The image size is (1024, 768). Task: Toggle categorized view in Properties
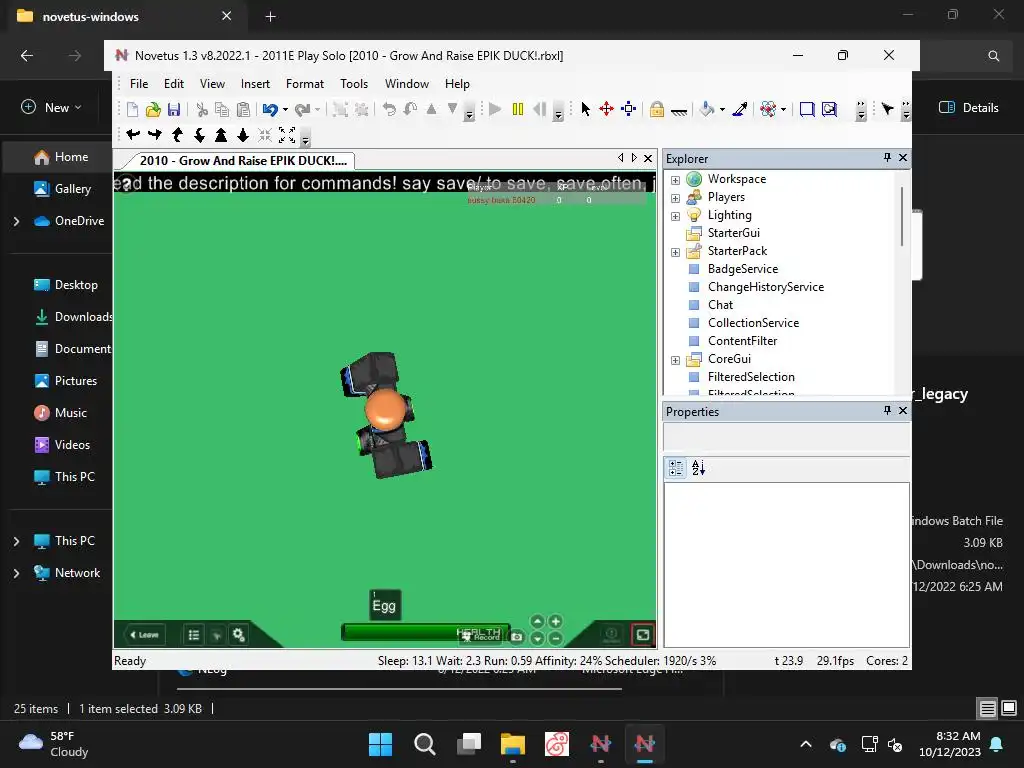pyautogui.click(x=676, y=468)
